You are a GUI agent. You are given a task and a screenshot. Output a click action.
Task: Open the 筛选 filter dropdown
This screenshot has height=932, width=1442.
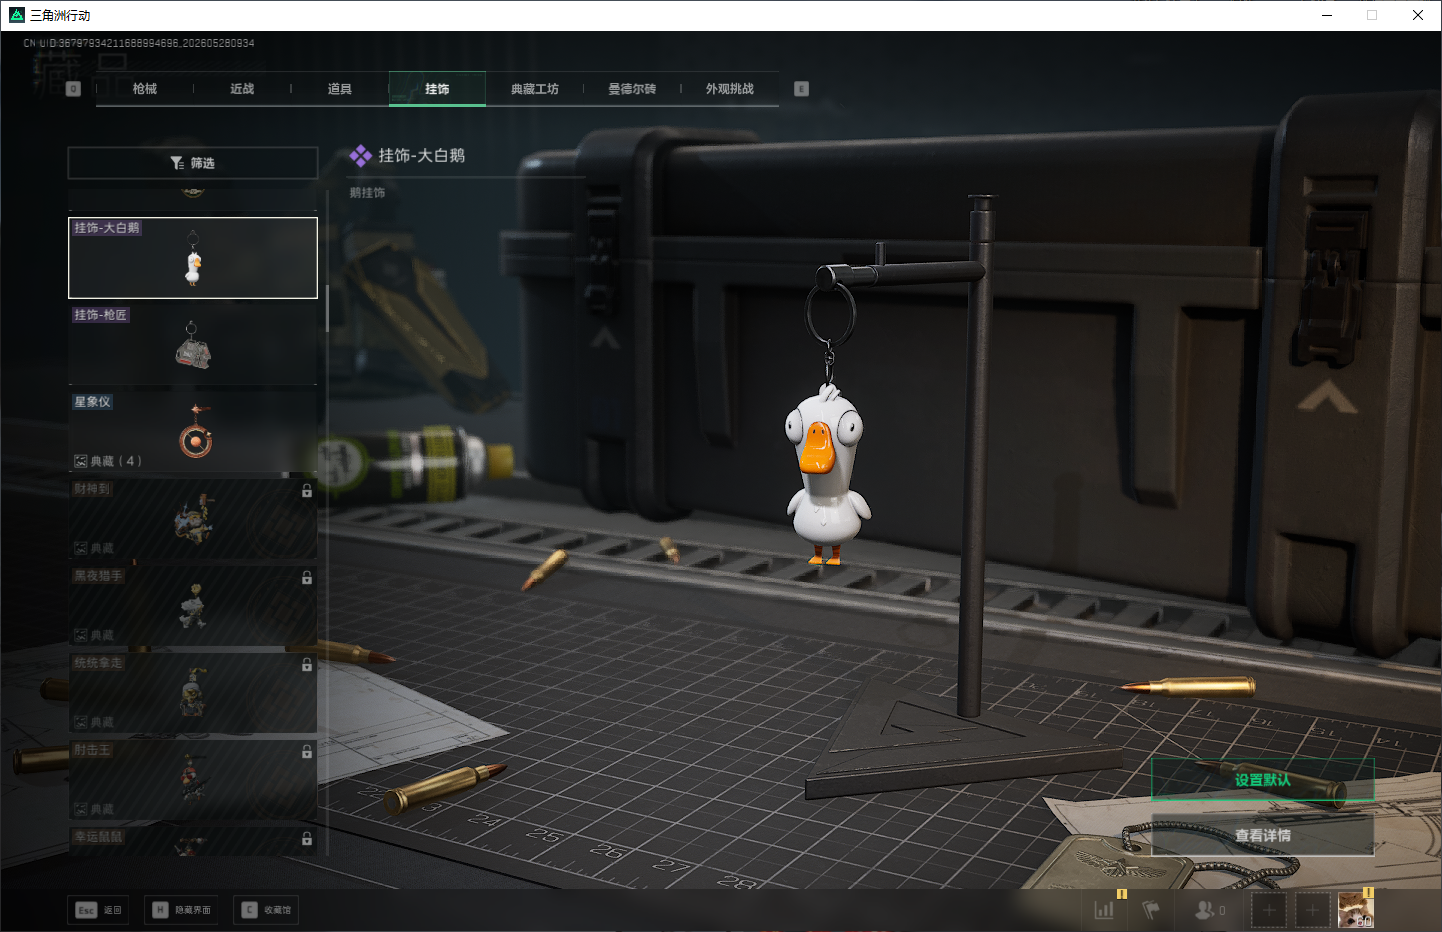tap(193, 163)
